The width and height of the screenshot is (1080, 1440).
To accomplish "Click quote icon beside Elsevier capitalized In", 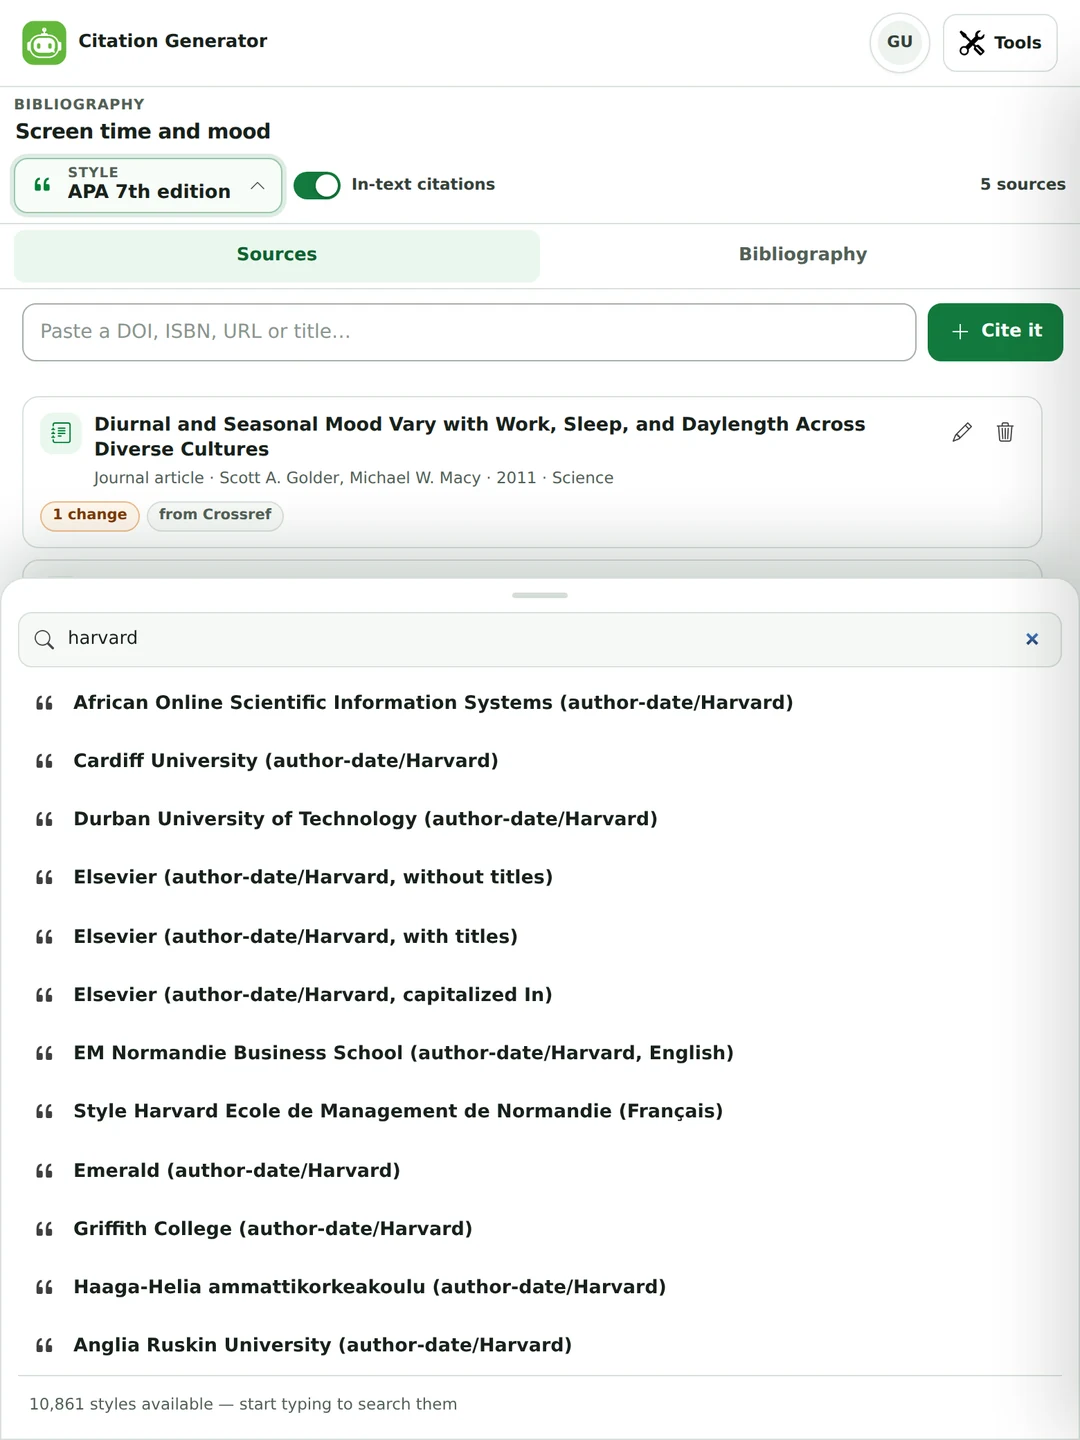I will (x=44, y=995).
